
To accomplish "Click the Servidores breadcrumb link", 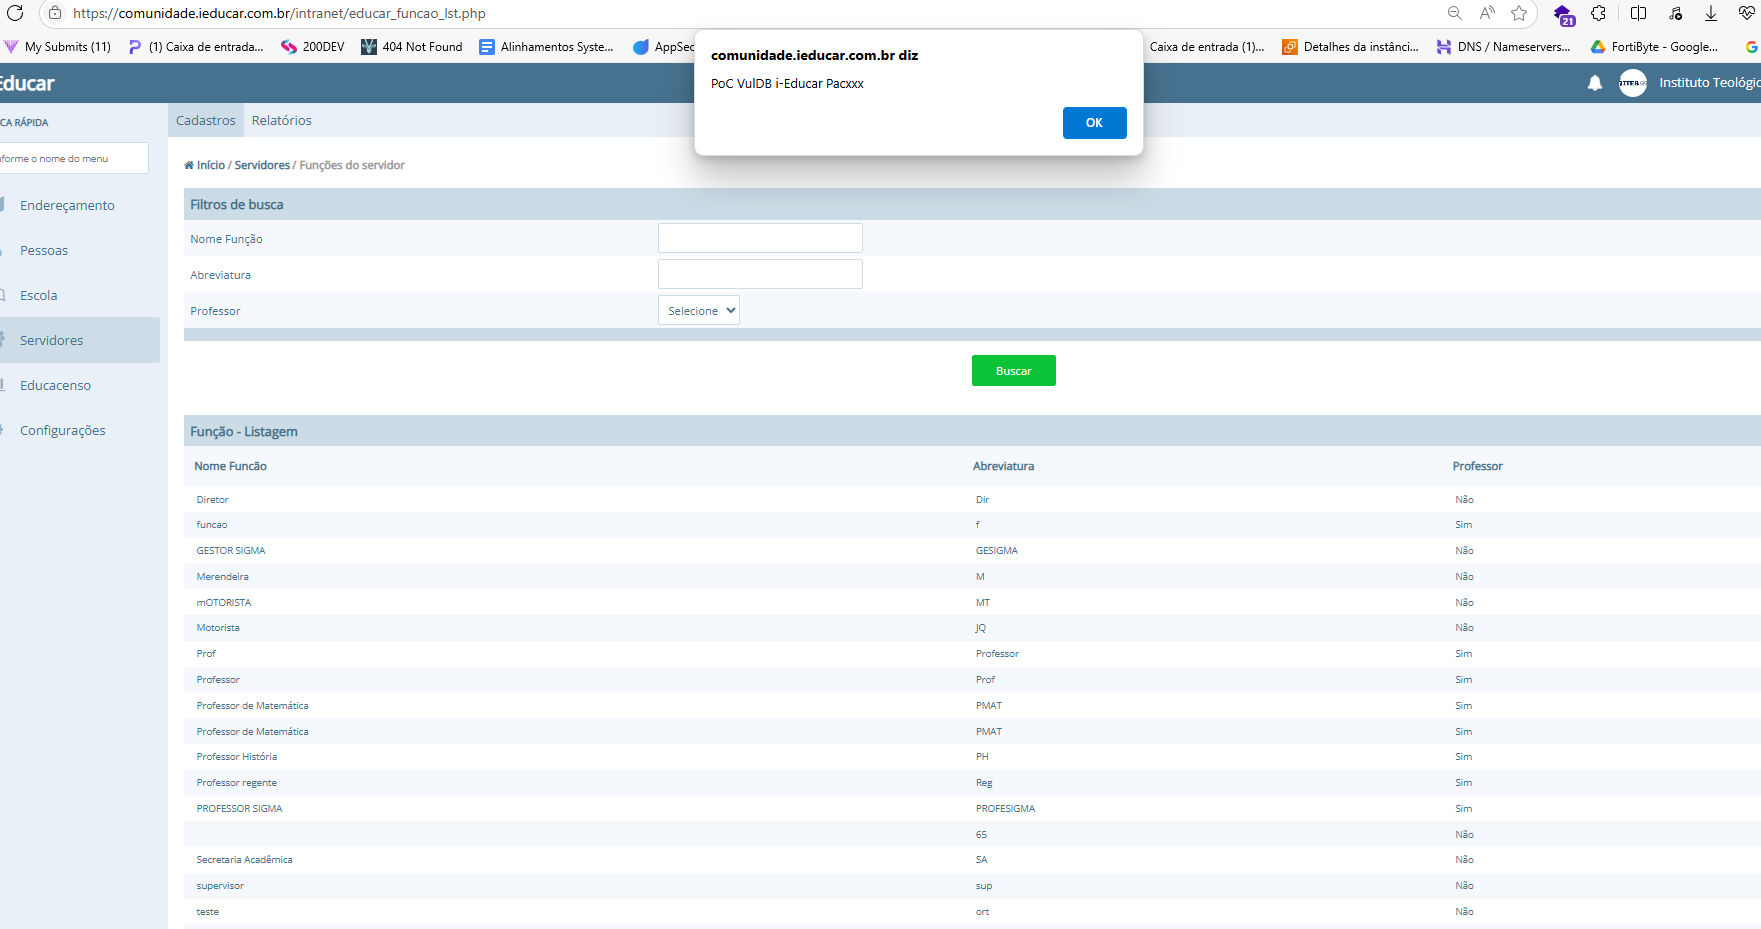I will tap(262, 165).
